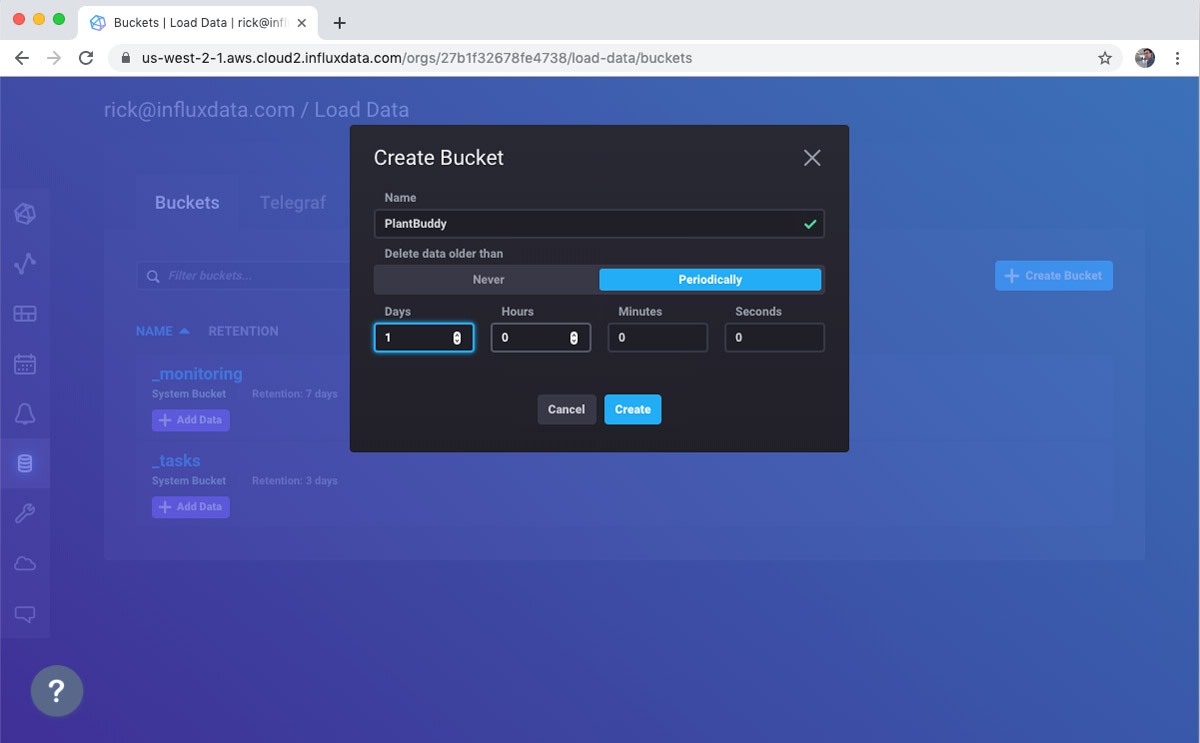Screen dimensions: 1200x743
Task: Open the feedback chat icon in sidebar
Action: (25, 614)
